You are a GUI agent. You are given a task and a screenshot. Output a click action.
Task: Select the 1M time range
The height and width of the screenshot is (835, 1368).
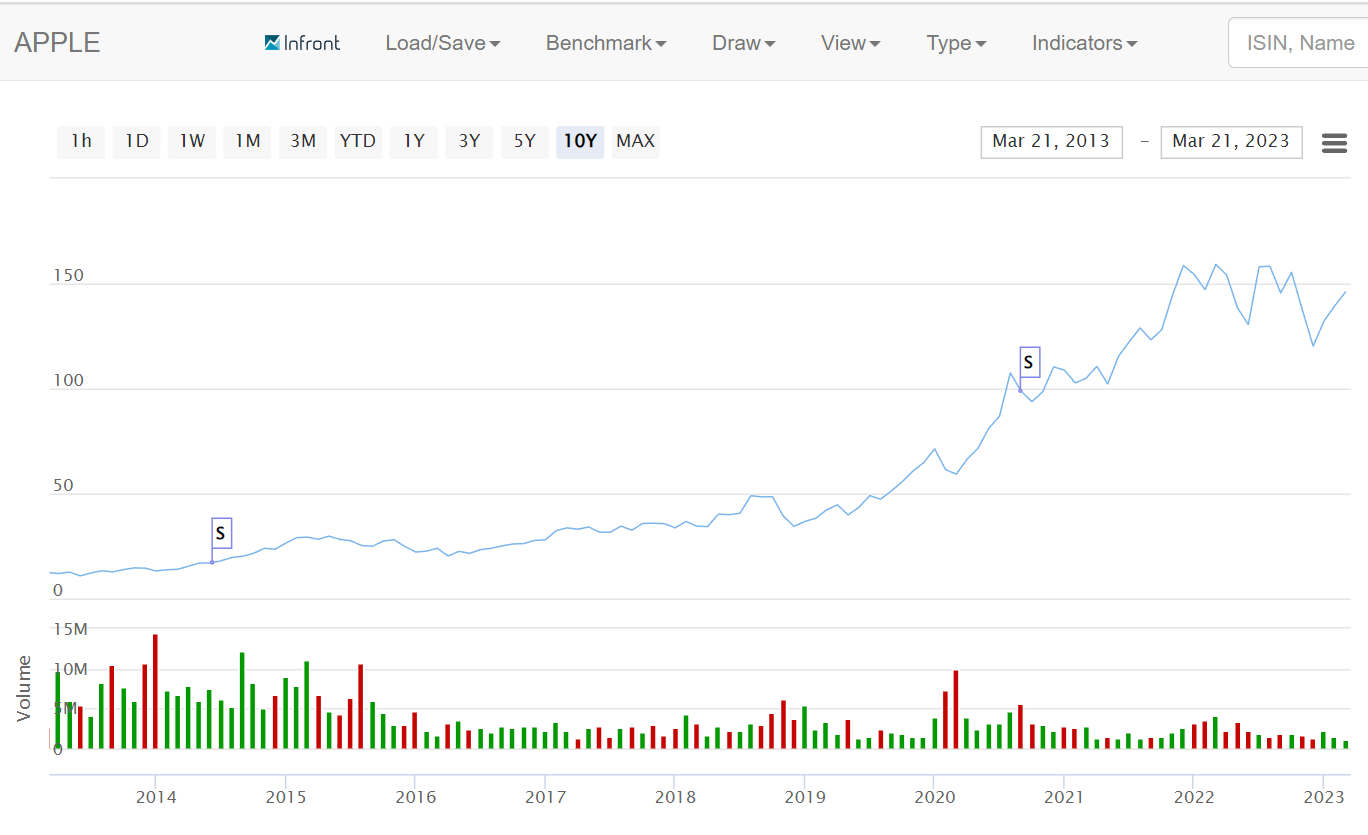click(x=247, y=141)
